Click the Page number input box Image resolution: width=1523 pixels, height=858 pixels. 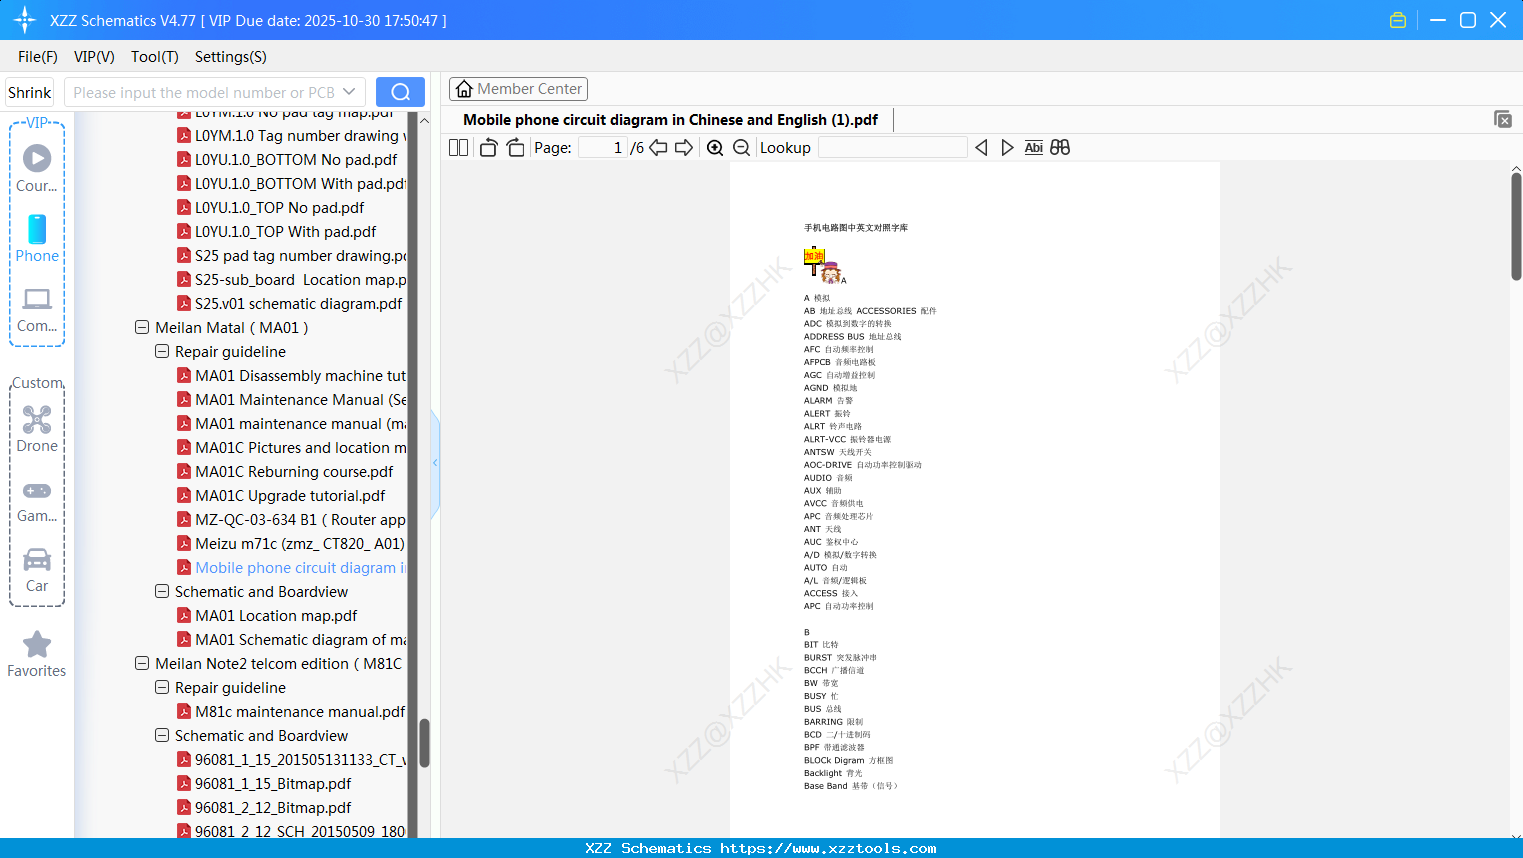click(x=603, y=148)
